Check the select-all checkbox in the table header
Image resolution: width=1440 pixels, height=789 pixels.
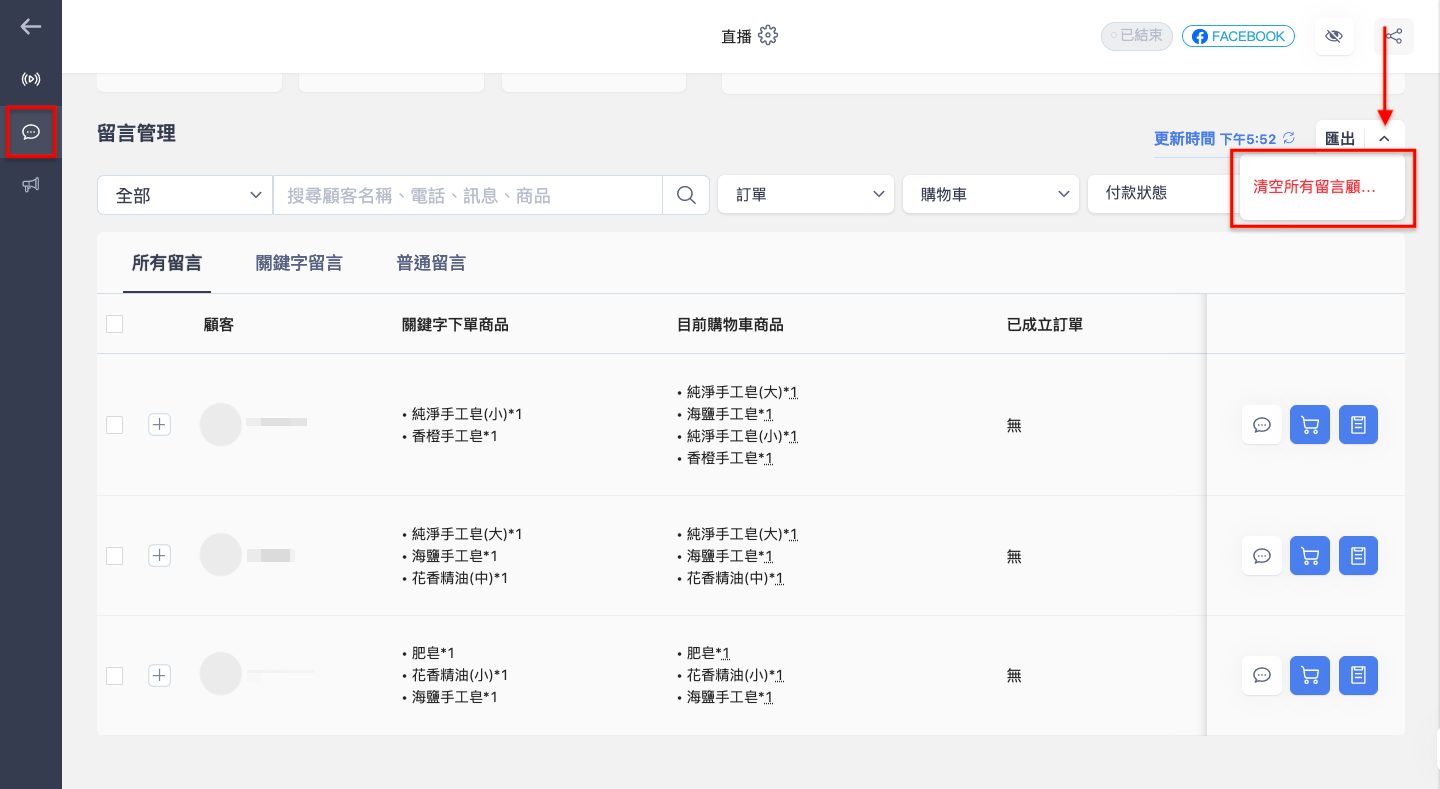(x=114, y=323)
